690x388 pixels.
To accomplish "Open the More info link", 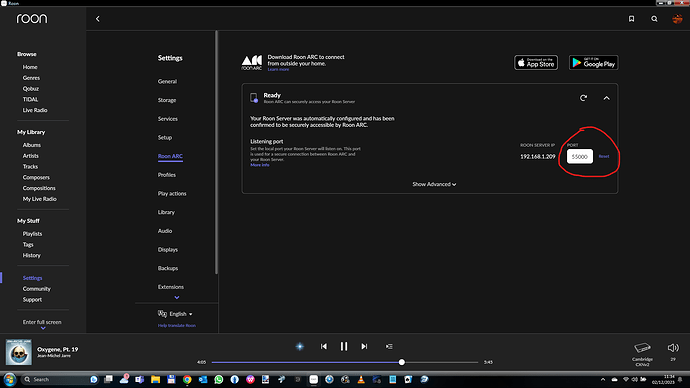I will pos(260,165).
